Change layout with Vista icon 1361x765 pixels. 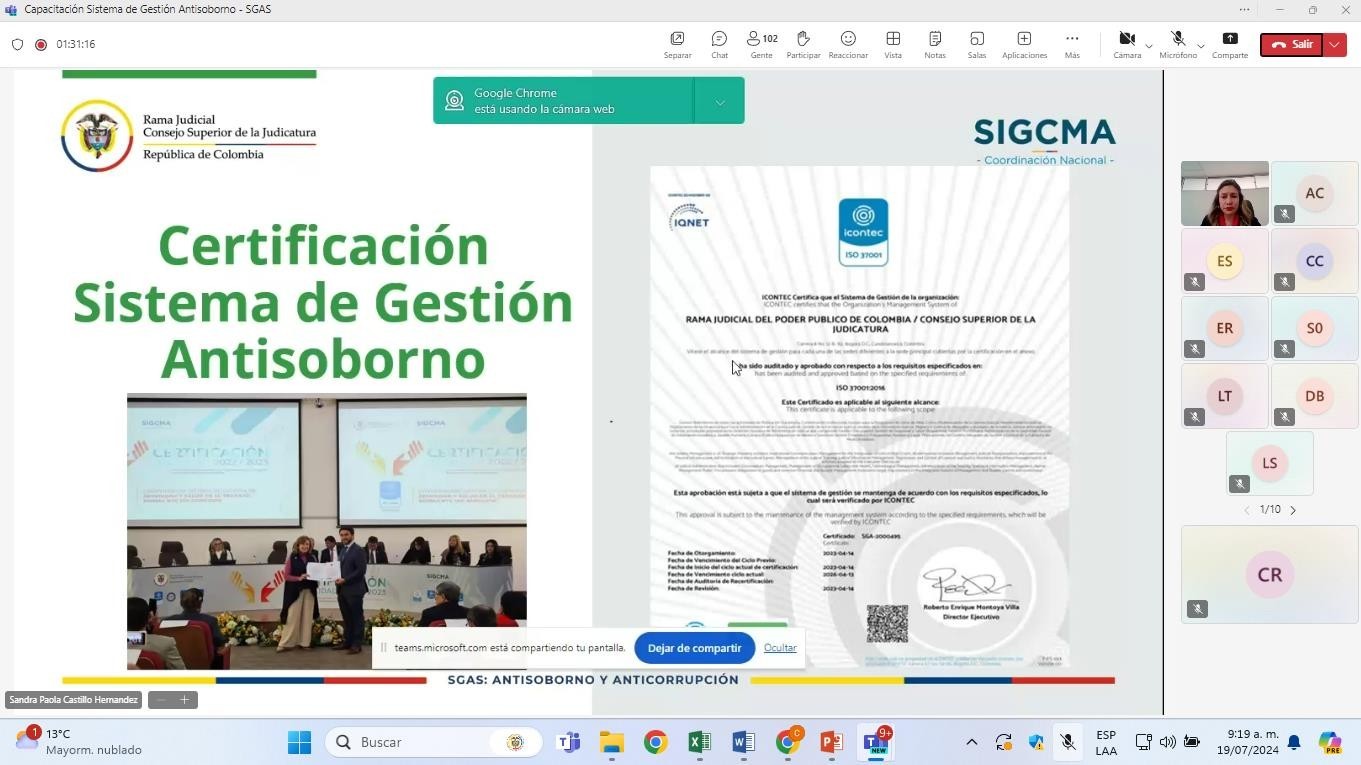893,39
